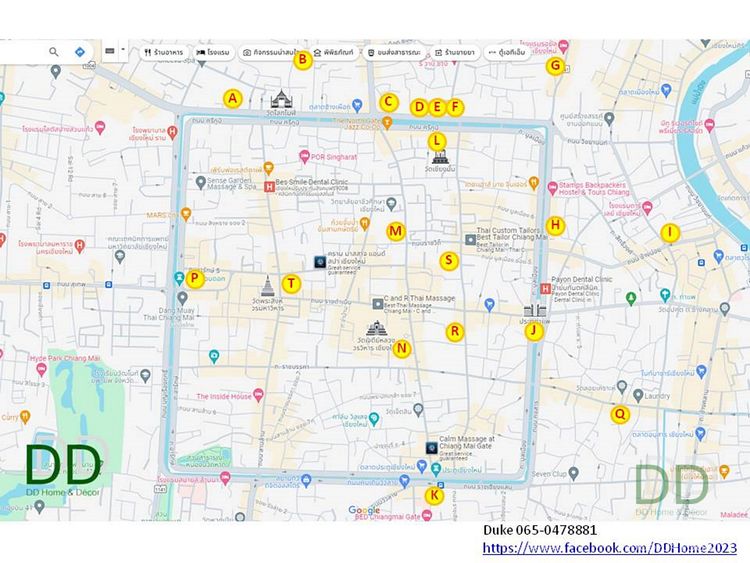Open the ขนส่งสาธารณะ (transit) filter chip
Image resolution: width=750 pixels, height=563 pixels.
[392, 51]
